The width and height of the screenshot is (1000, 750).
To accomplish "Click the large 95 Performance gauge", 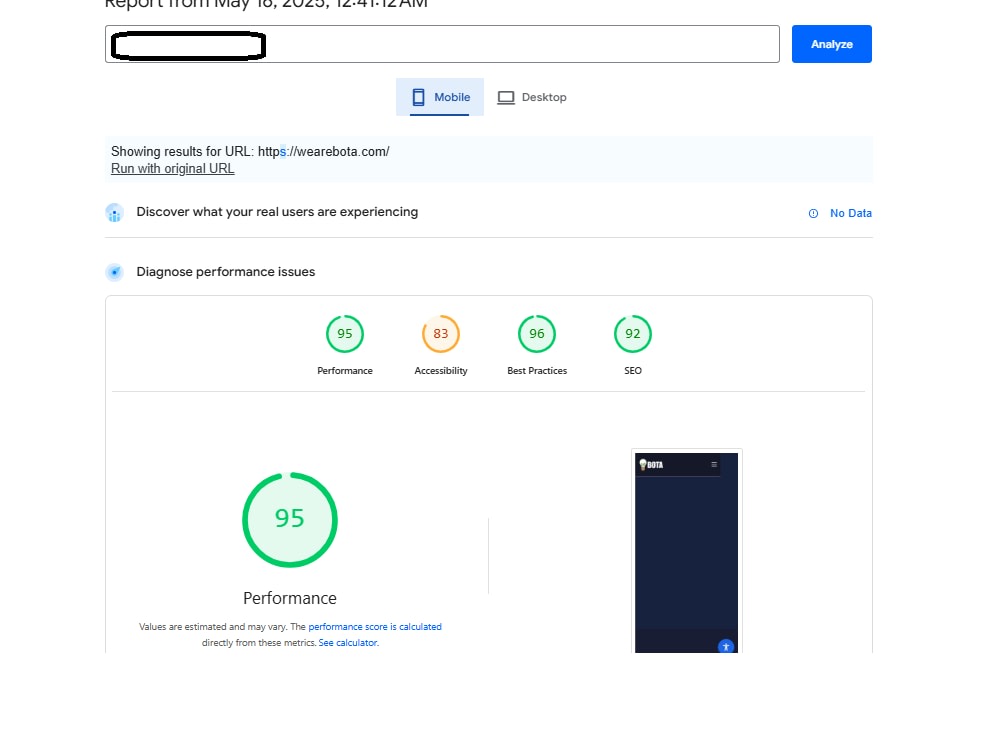I will (290, 520).
